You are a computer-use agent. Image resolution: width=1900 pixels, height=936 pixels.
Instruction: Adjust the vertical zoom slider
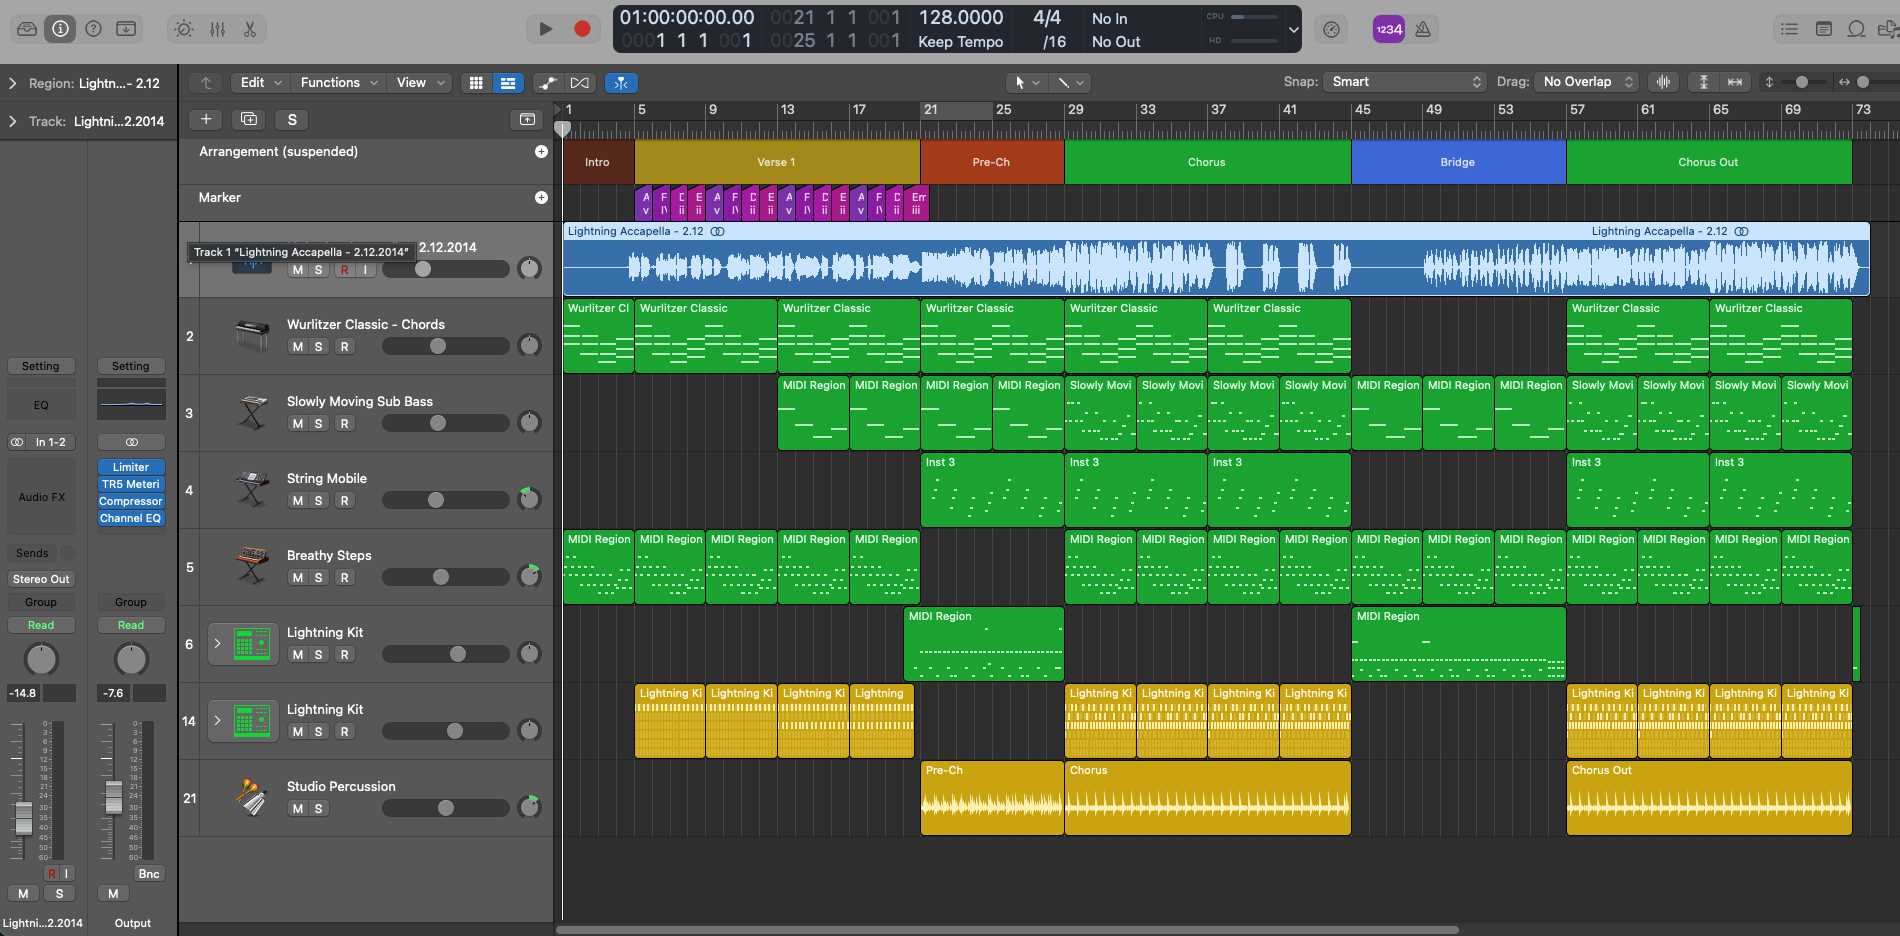coord(1802,82)
